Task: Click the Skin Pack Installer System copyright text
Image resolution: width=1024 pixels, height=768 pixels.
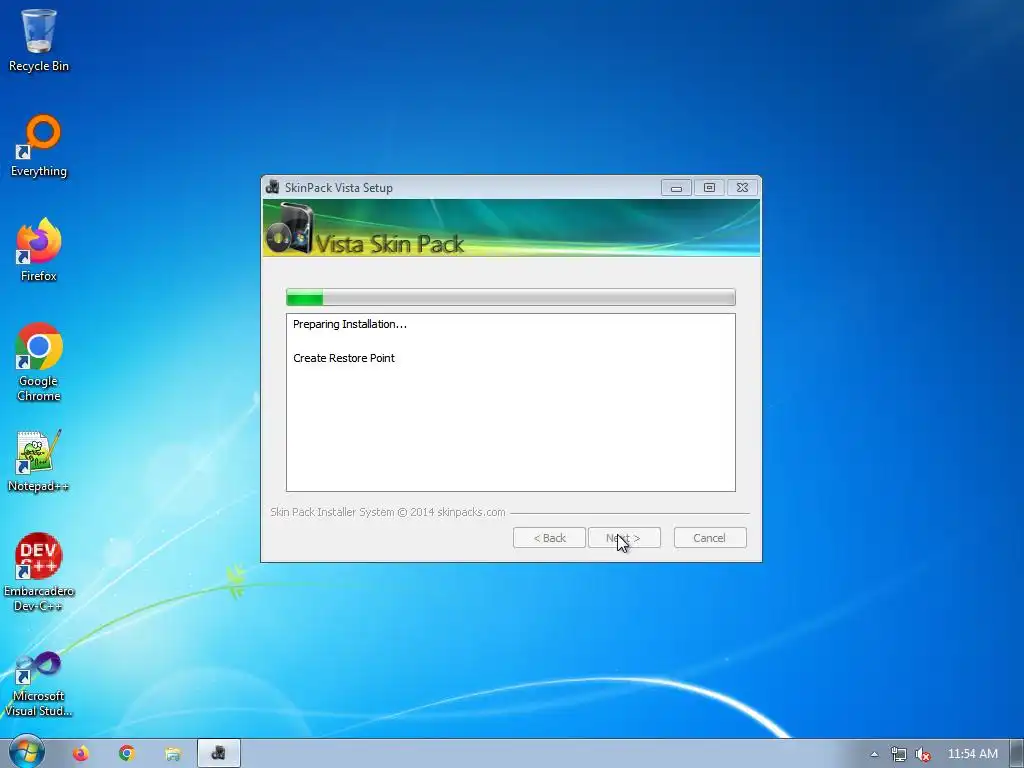Action: [x=388, y=512]
